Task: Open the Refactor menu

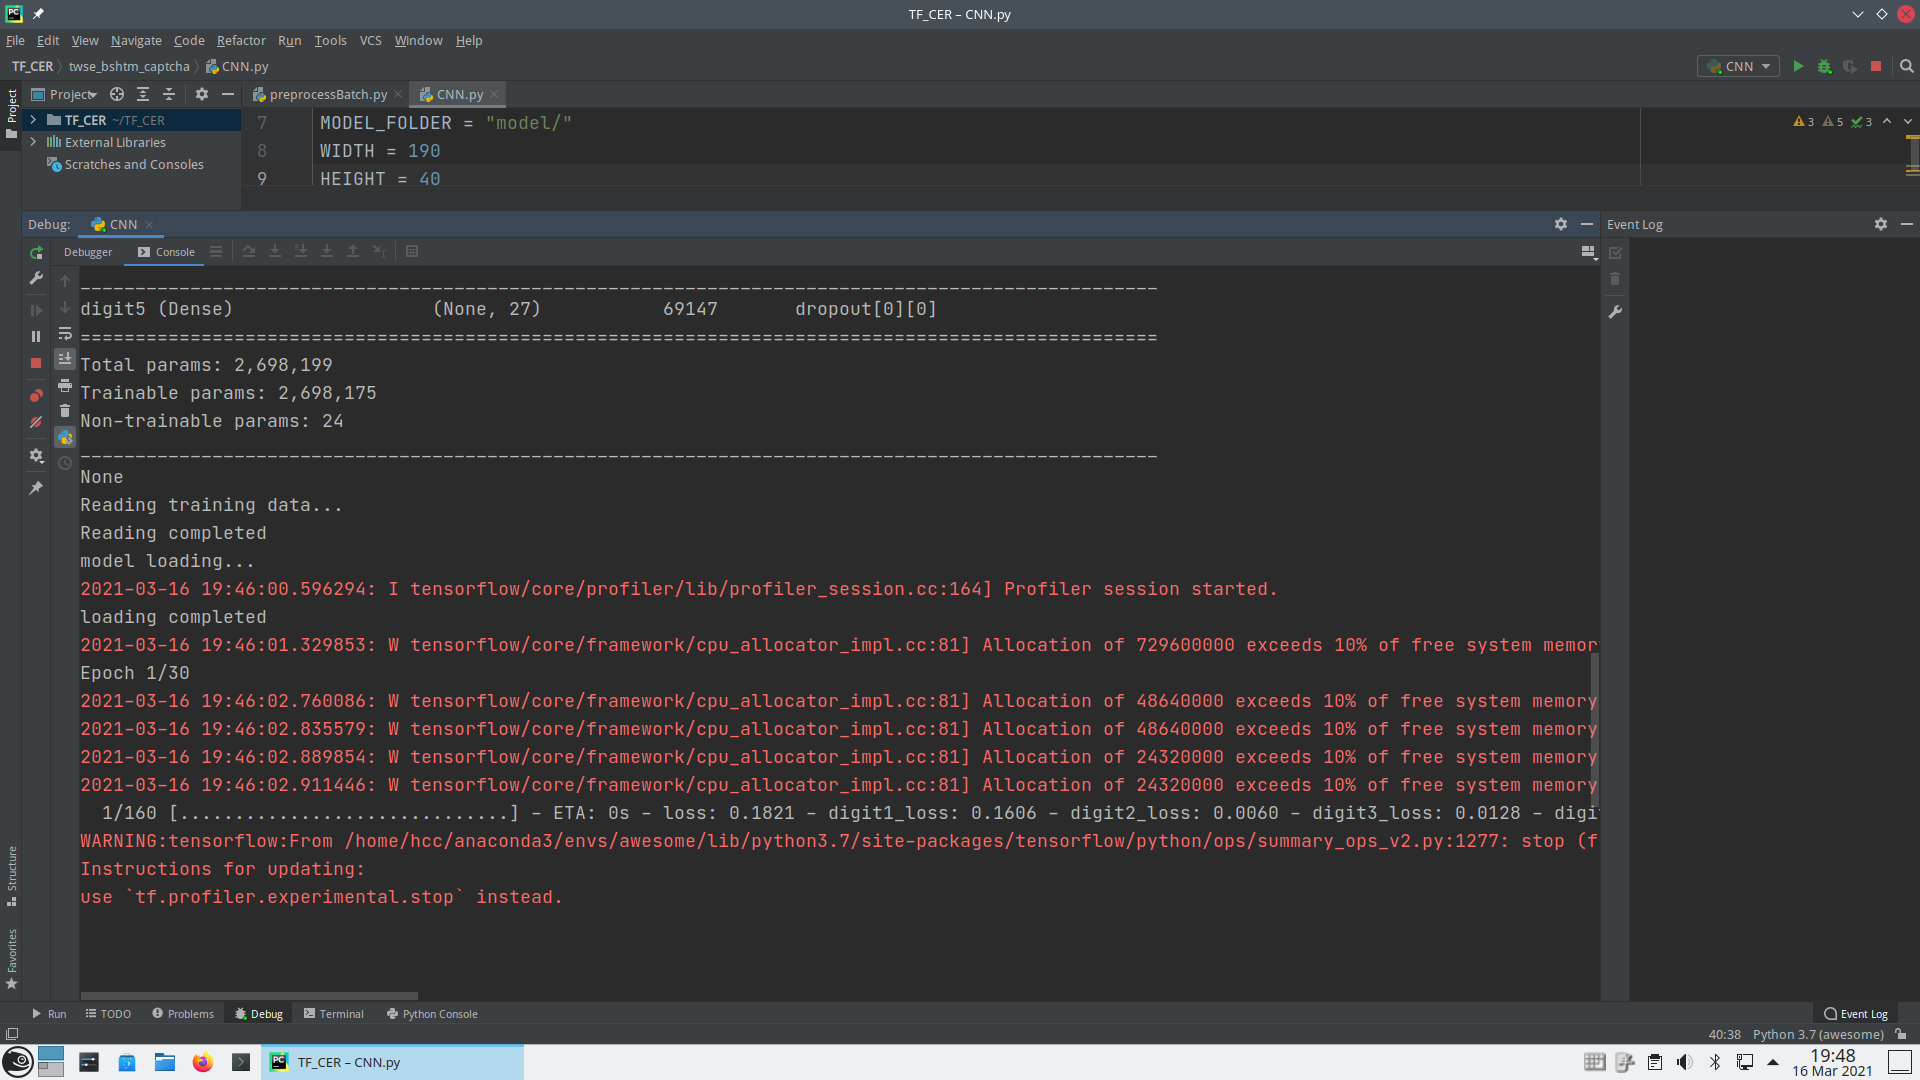Action: point(241,40)
